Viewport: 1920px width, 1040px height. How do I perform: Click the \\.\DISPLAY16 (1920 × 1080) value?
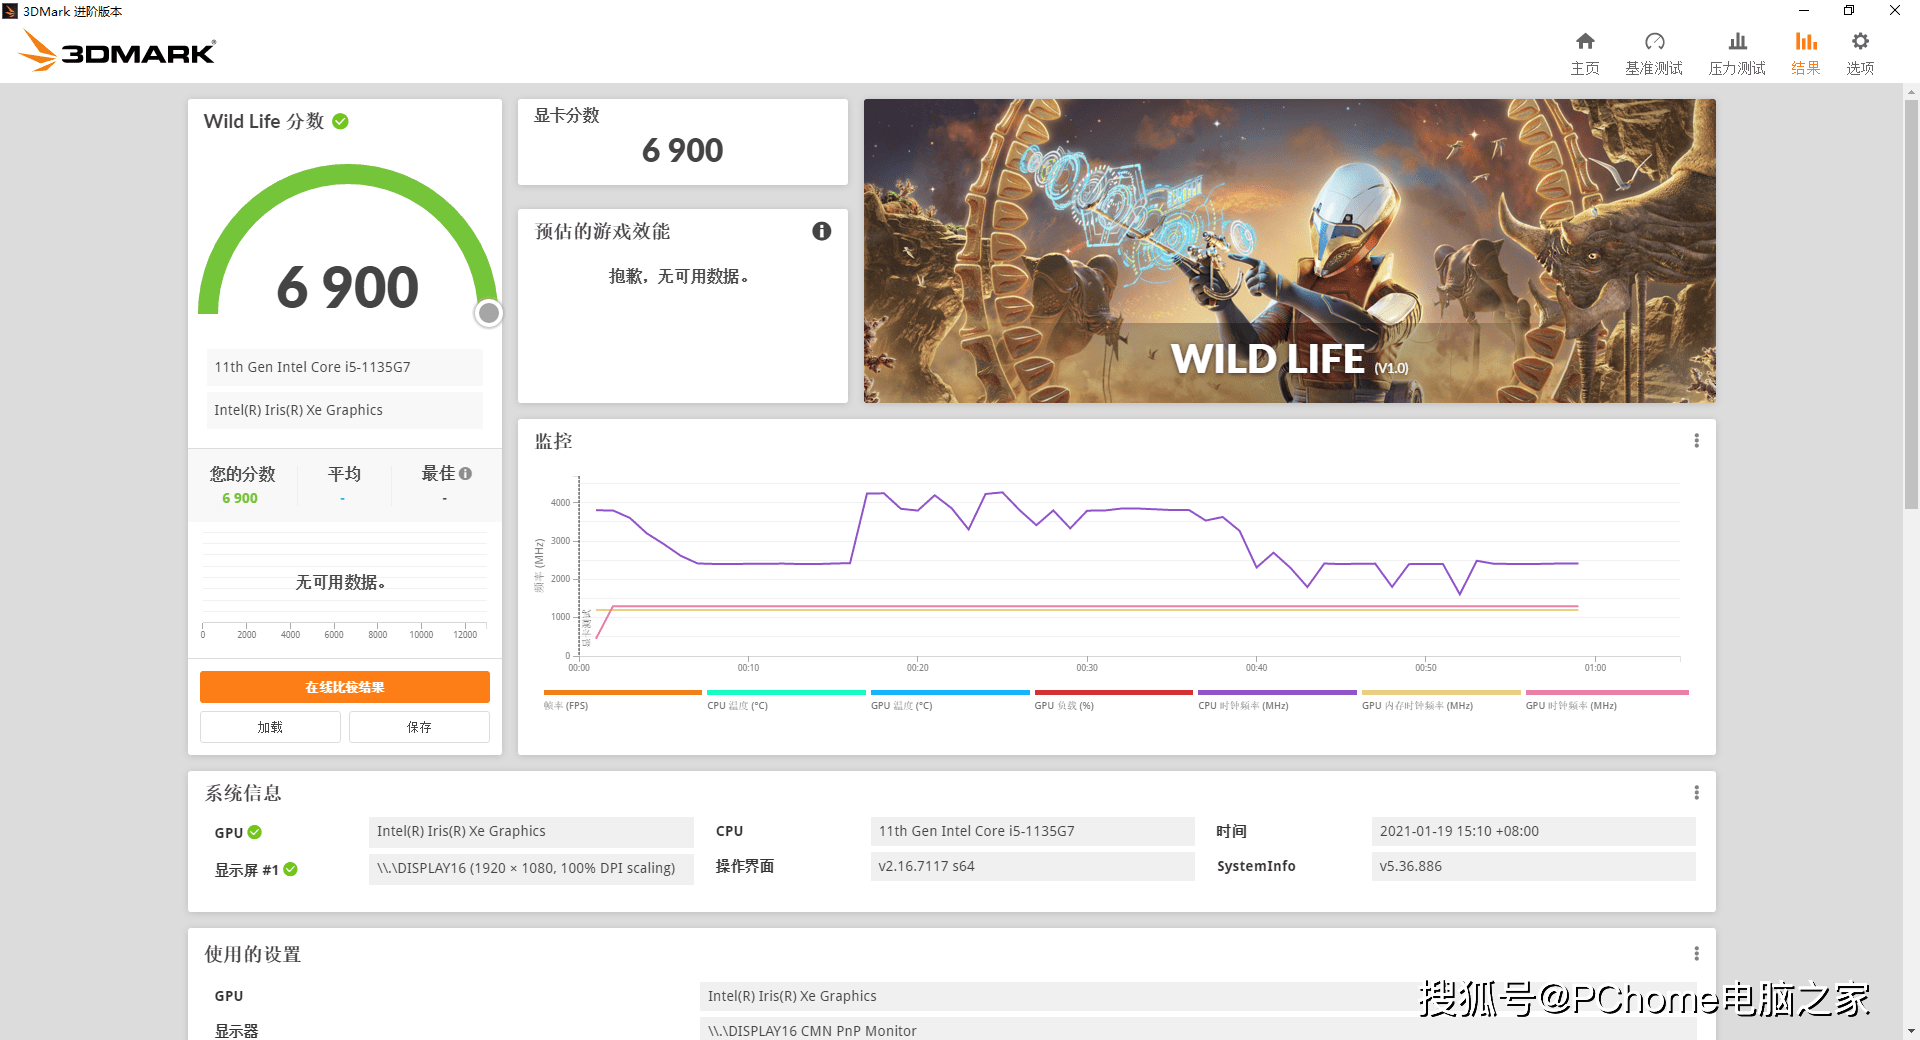point(531,868)
